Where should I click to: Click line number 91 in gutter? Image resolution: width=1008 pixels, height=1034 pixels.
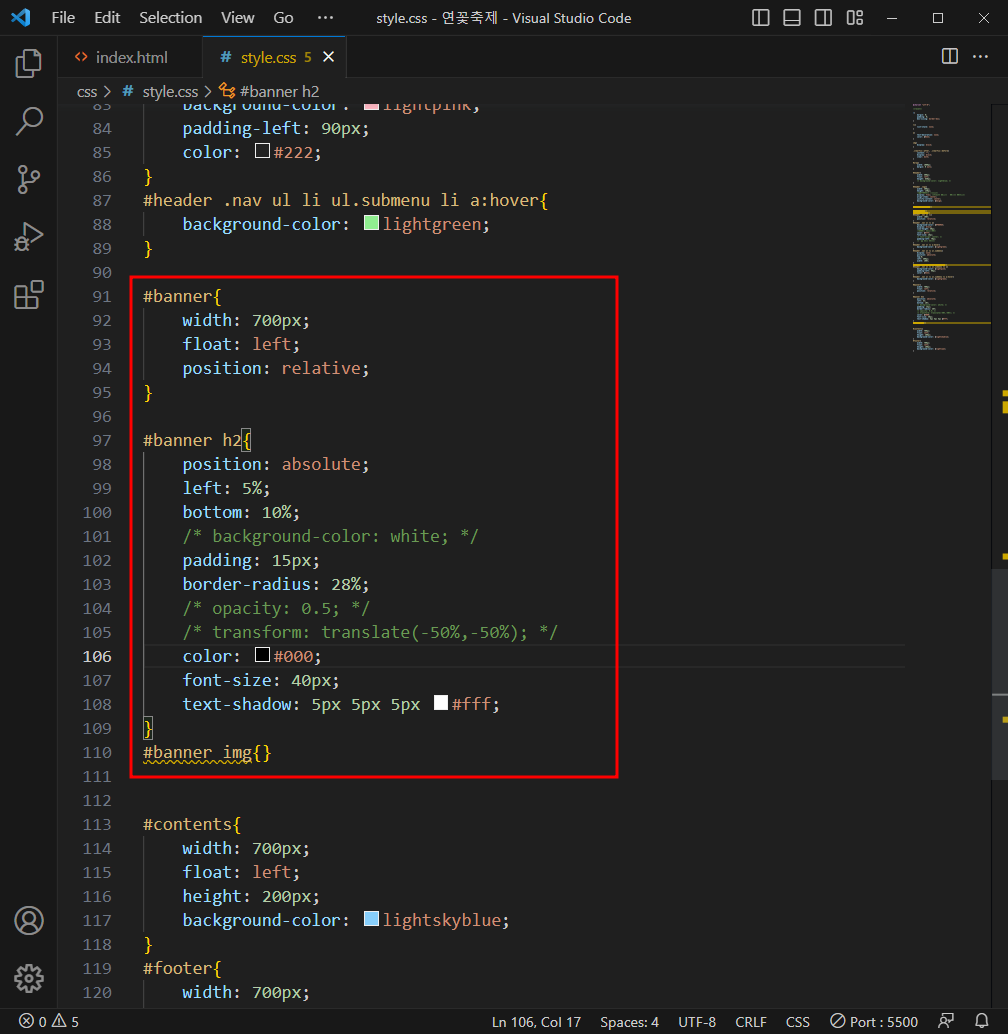click(x=102, y=296)
